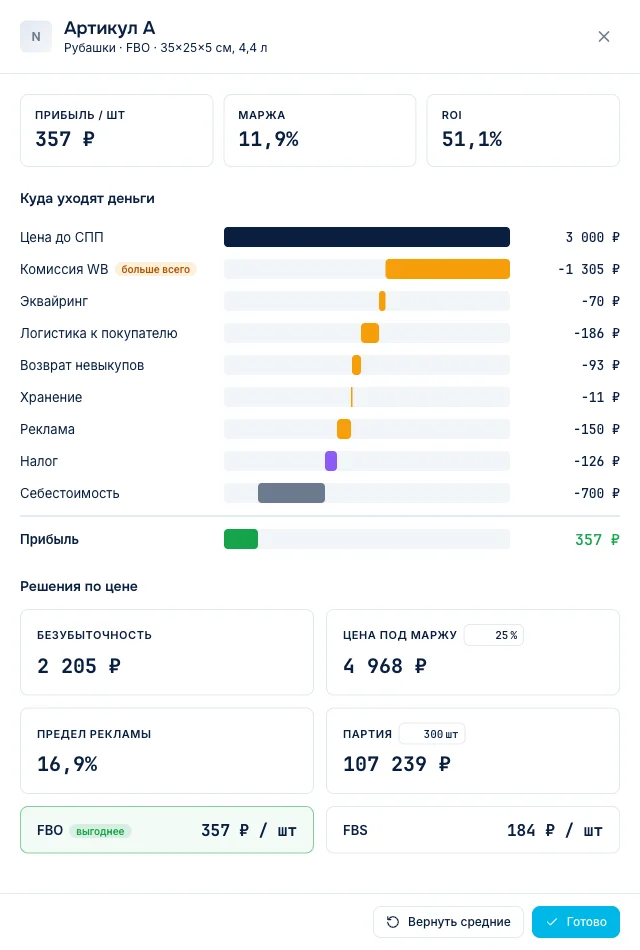The image size is (640, 950).
Task: Close the Артикул А dialog with the X
Action: coord(604,36)
